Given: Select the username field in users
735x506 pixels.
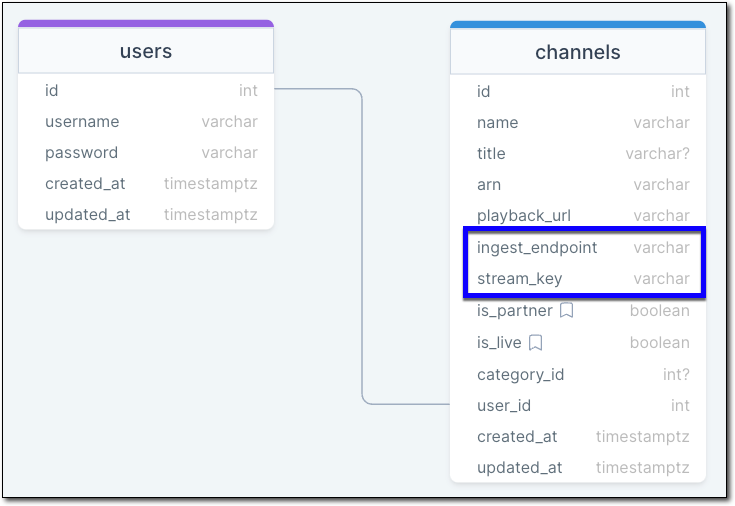Looking at the screenshot, I should tap(146, 121).
